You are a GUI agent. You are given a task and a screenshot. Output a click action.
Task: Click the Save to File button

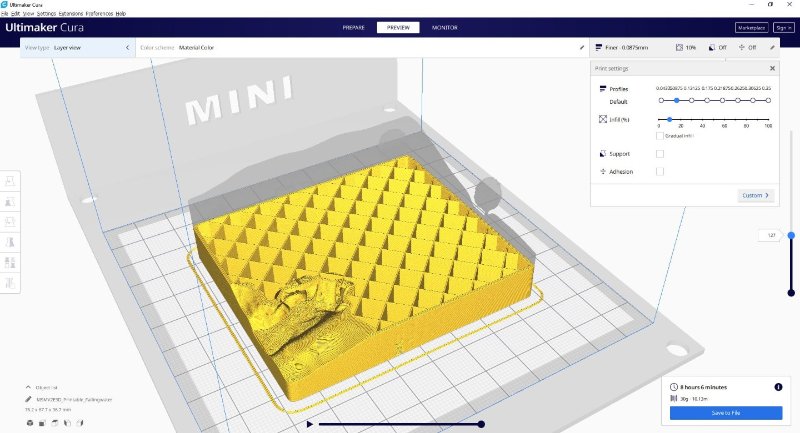coord(726,413)
